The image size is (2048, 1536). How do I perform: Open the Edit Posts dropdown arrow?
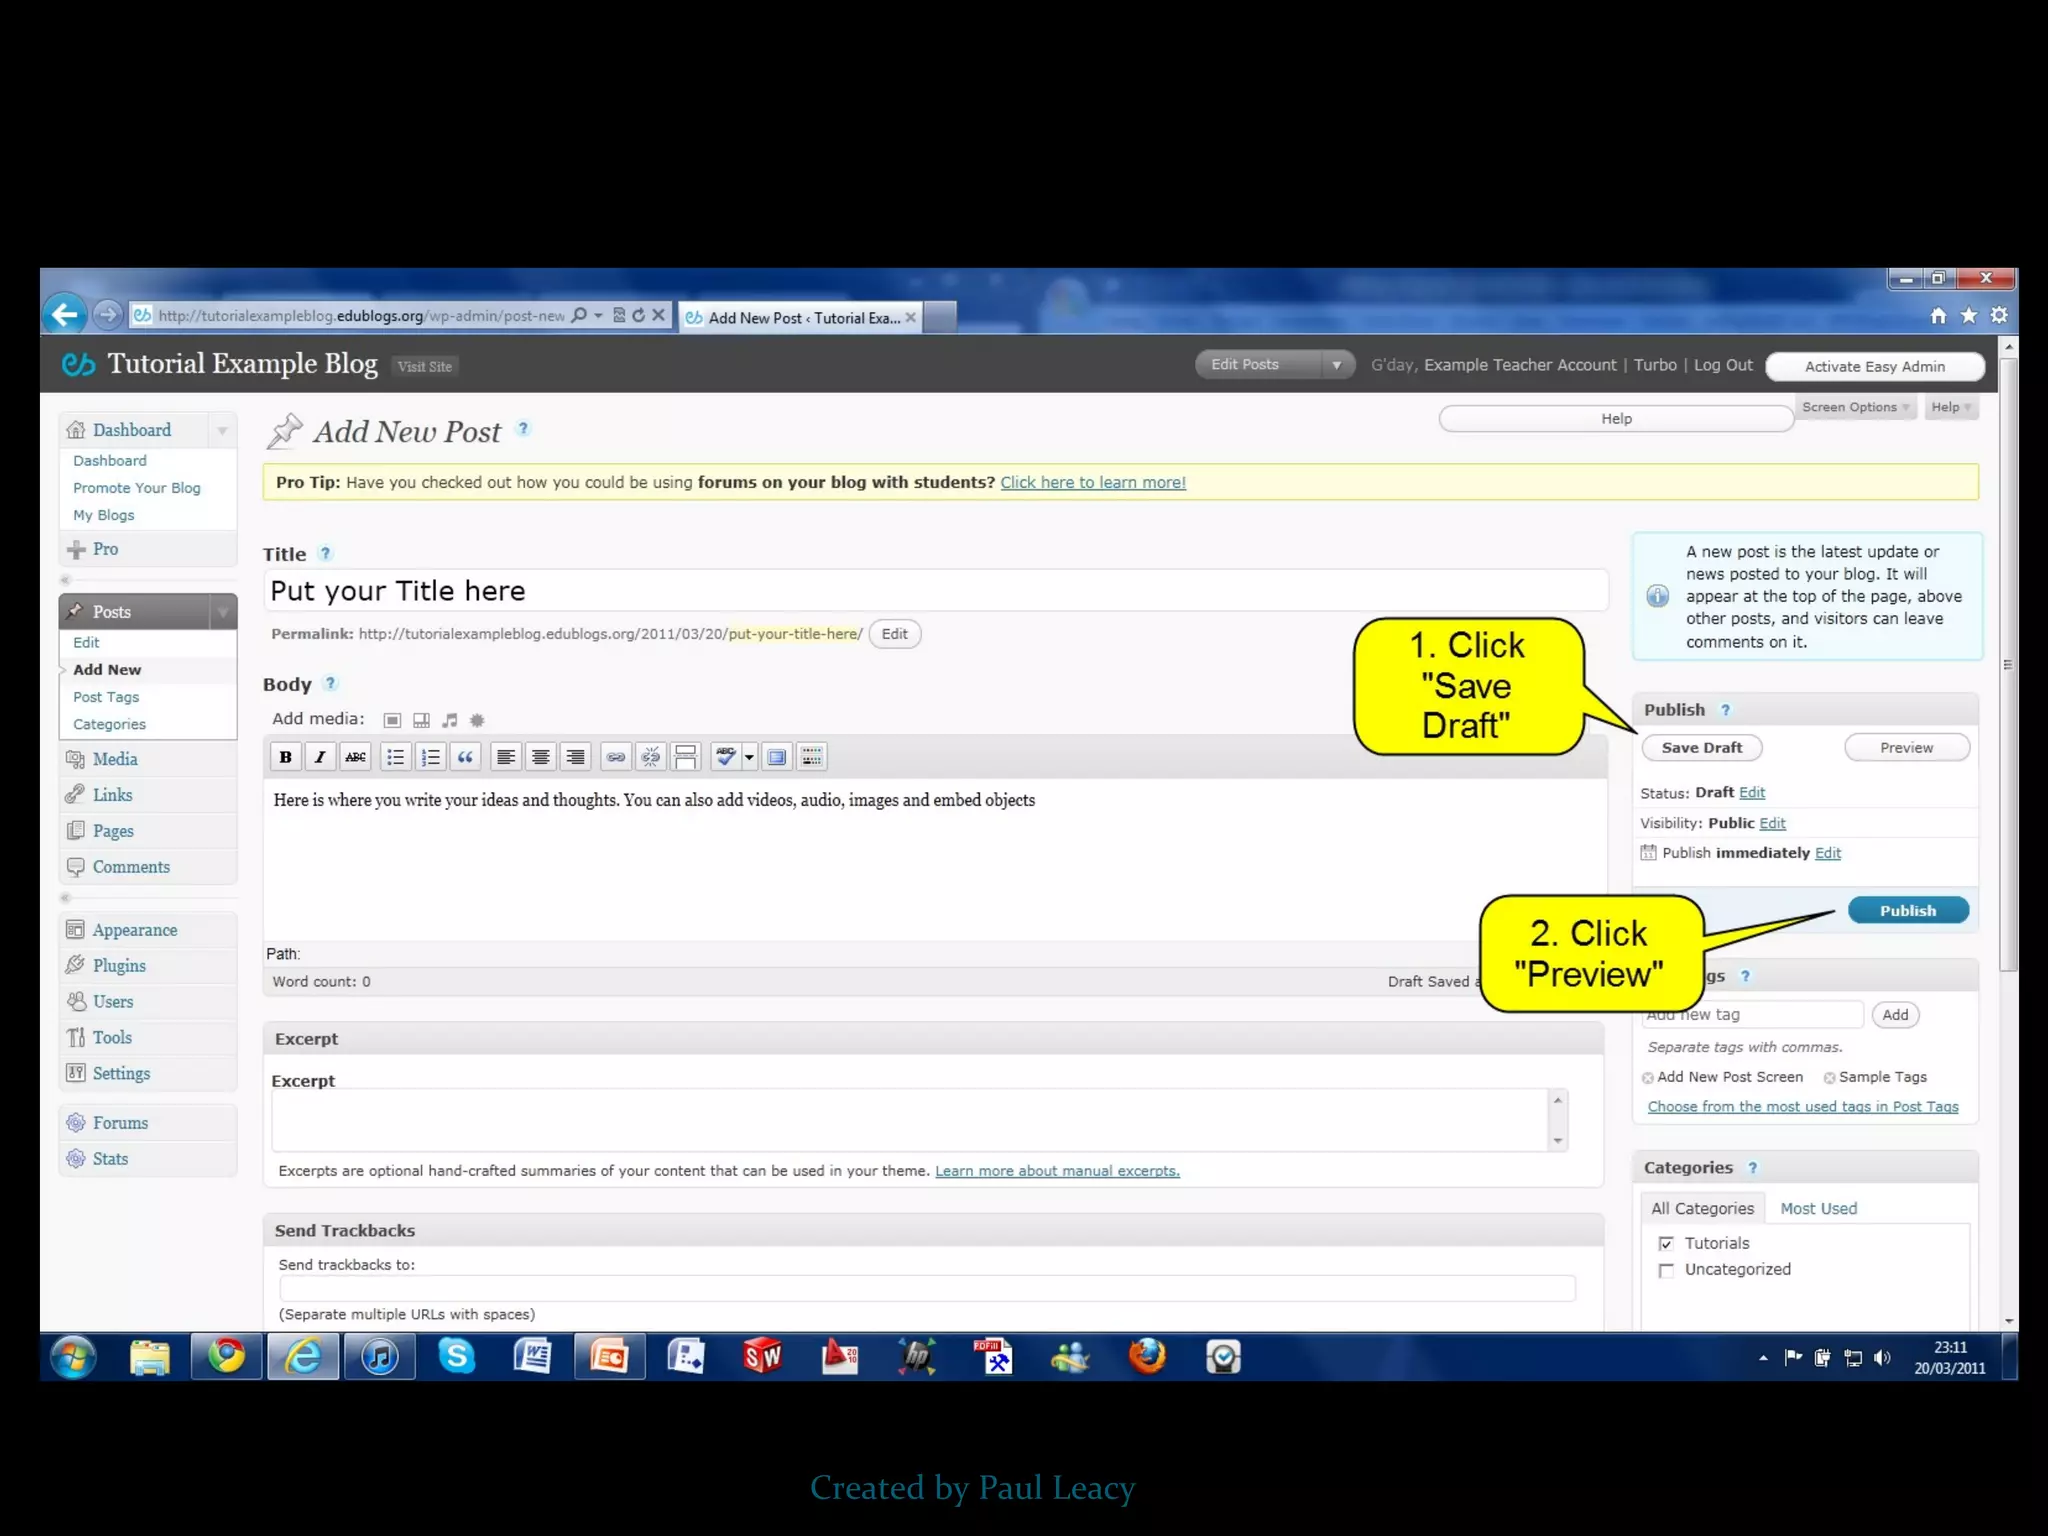1336,365
